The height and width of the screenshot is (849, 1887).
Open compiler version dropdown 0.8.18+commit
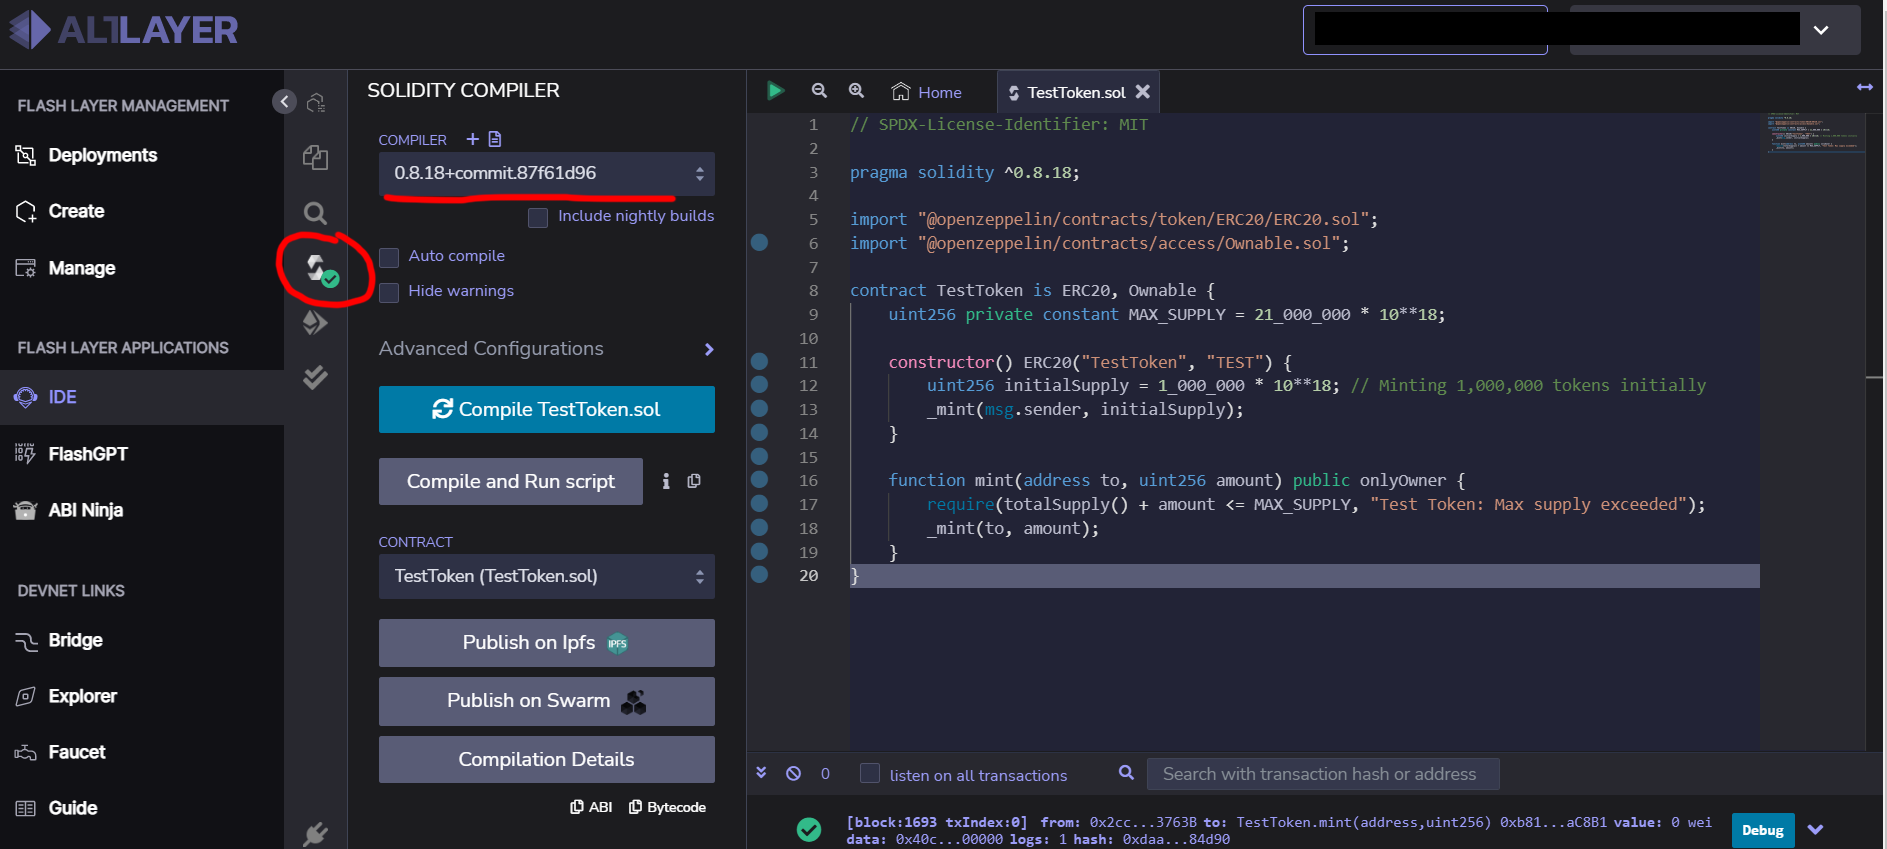pyautogui.click(x=546, y=174)
